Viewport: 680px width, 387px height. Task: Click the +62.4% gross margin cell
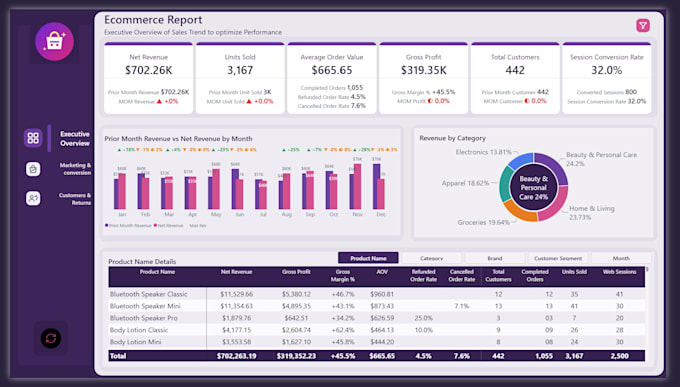tap(343, 330)
